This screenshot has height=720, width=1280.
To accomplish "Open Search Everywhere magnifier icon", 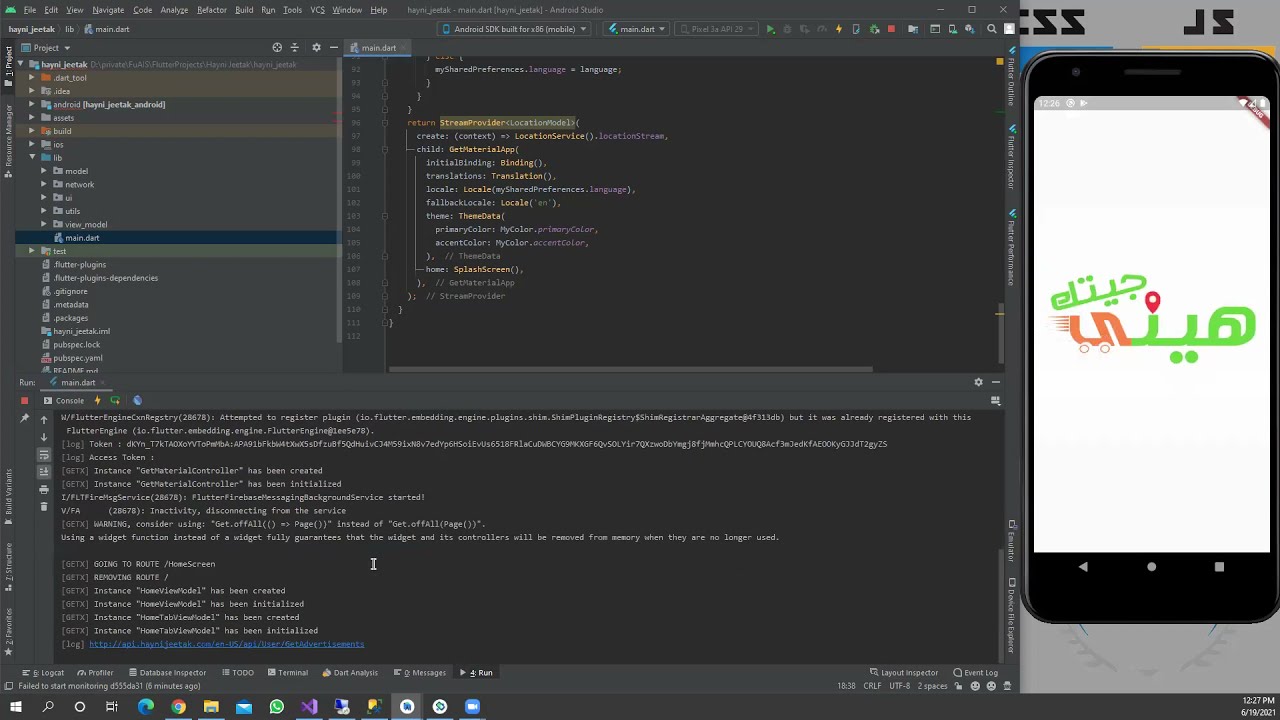I will click(991, 29).
